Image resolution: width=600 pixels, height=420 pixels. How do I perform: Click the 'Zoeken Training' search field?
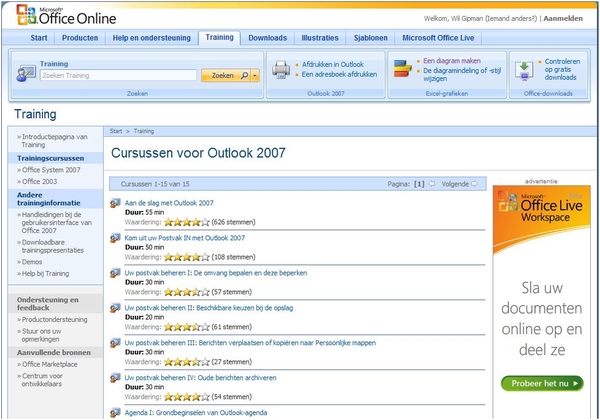[x=118, y=75]
